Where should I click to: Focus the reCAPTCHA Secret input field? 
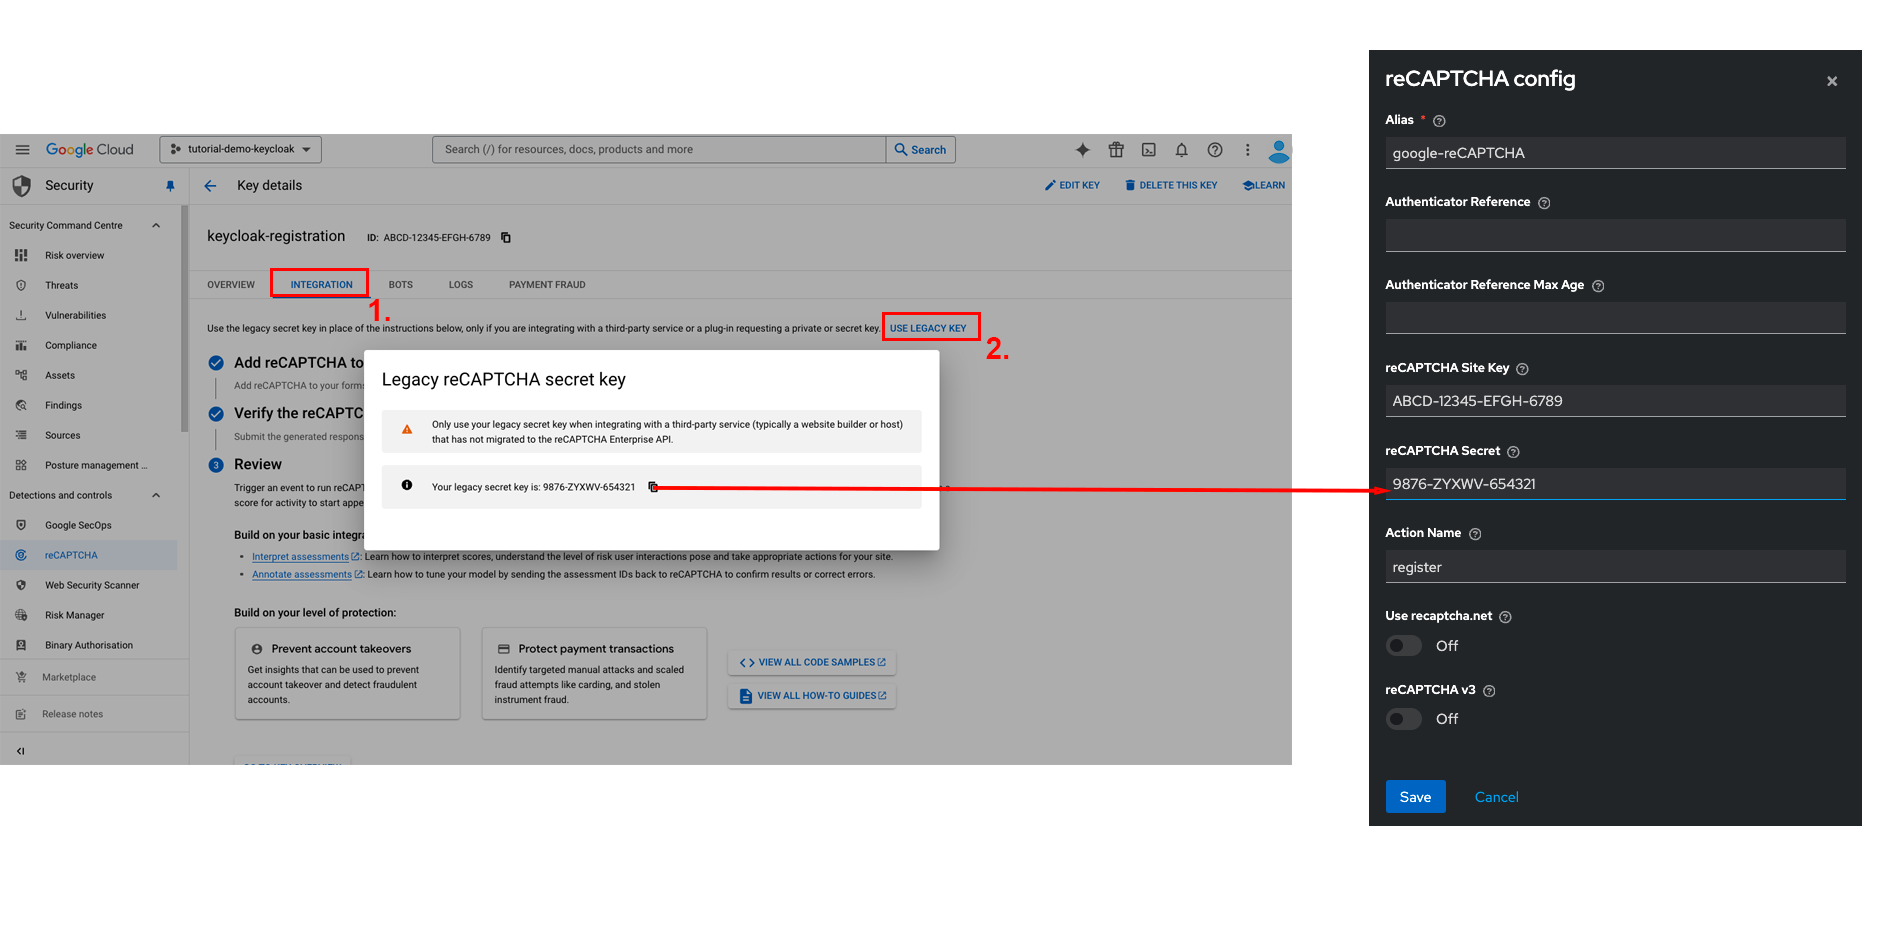coord(1615,484)
